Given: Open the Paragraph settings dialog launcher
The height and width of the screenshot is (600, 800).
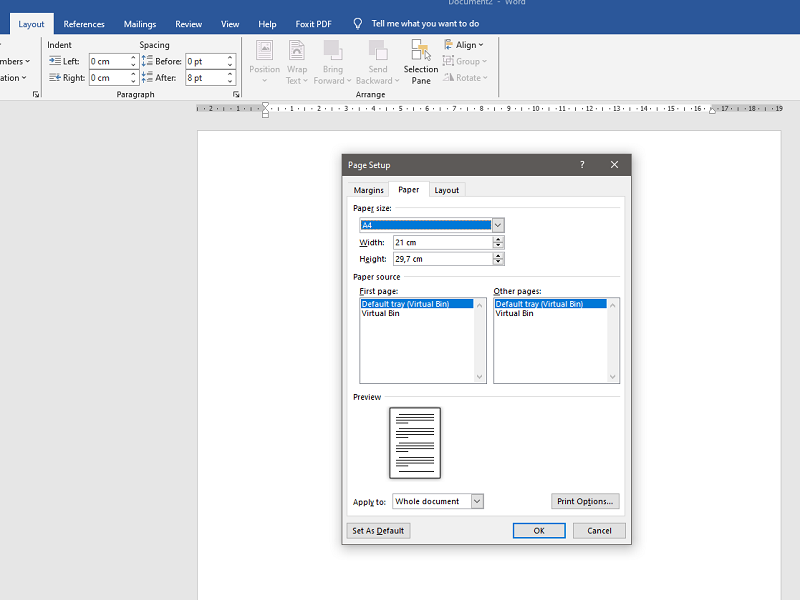Looking at the screenshot, I should [x=236, y=94].
